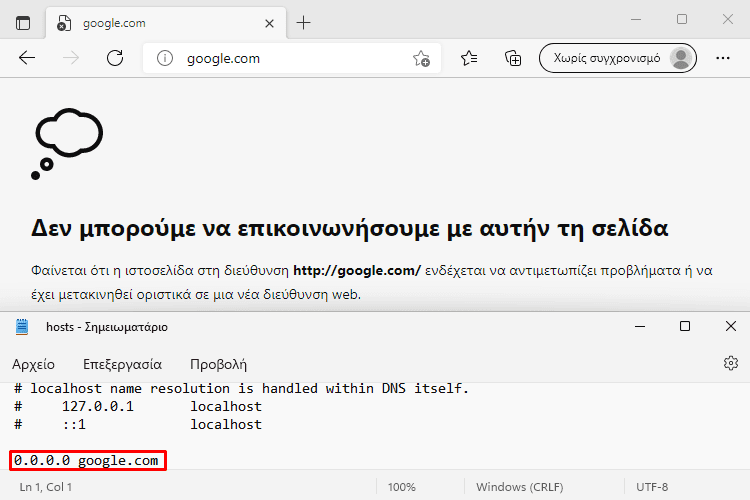750x500 pixels.
Task: Open the Αρχείο menu in Notepad
Action: (x=33, y=365)
